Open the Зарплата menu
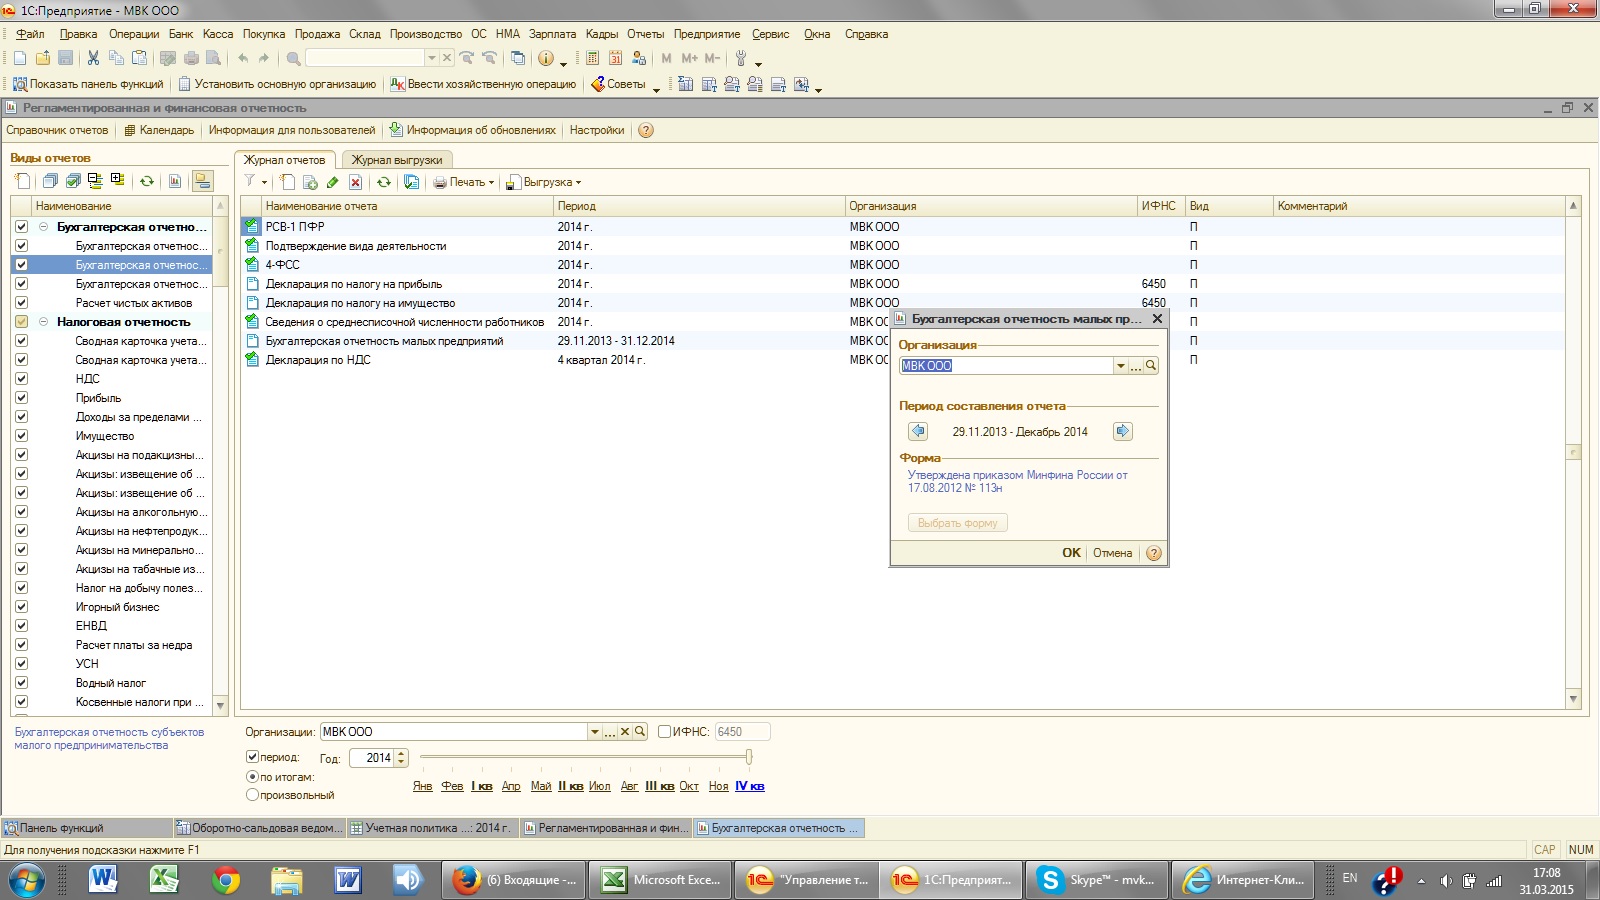The image size is (1600, 900). point(552,34)
